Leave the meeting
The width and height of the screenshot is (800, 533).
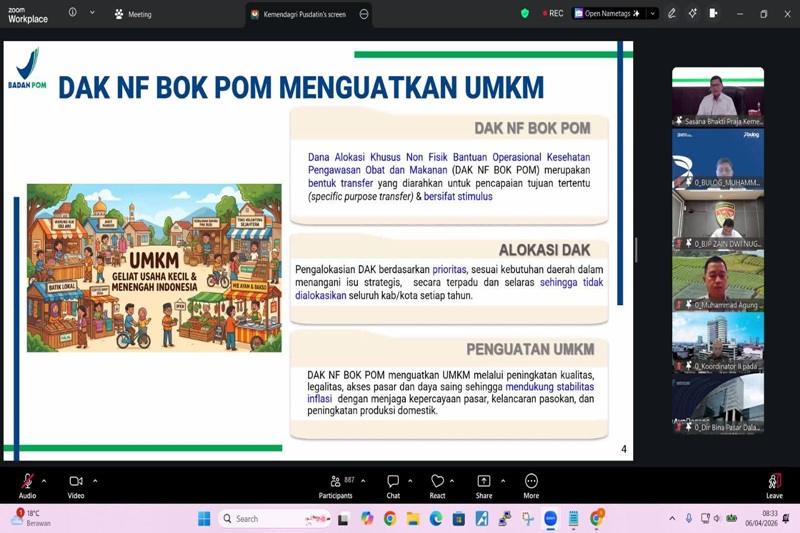774,484
